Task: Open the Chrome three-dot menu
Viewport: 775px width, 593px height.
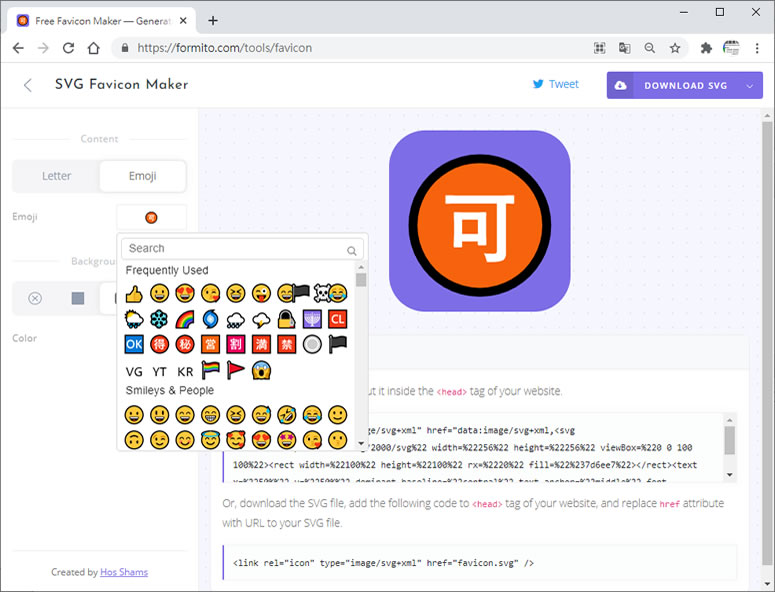Action: (x=759, y=47)
